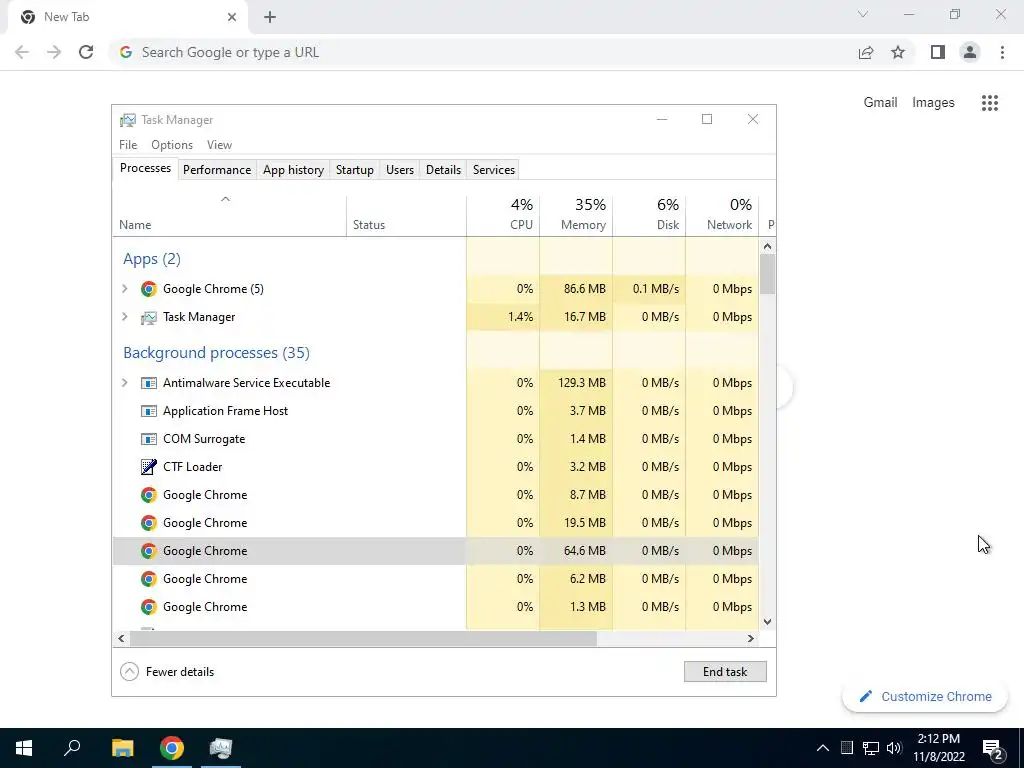This screenshot has width=1024, height=768.
Task: Switch to the Details tab
Action: click(x=443, y=170)
